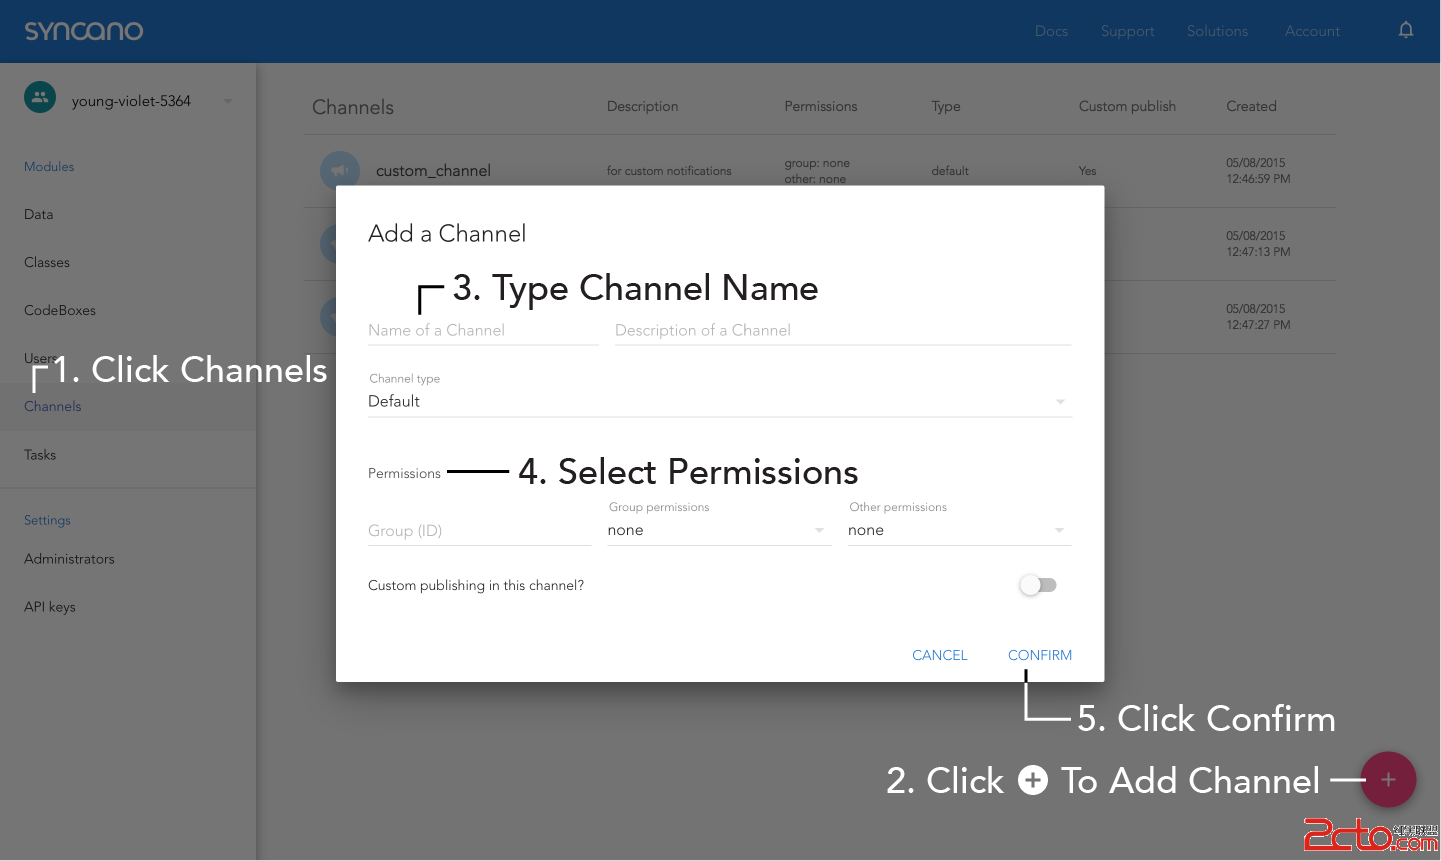
Task: Expand the Other permissions dropdown
Action: [x=958, y=530]
